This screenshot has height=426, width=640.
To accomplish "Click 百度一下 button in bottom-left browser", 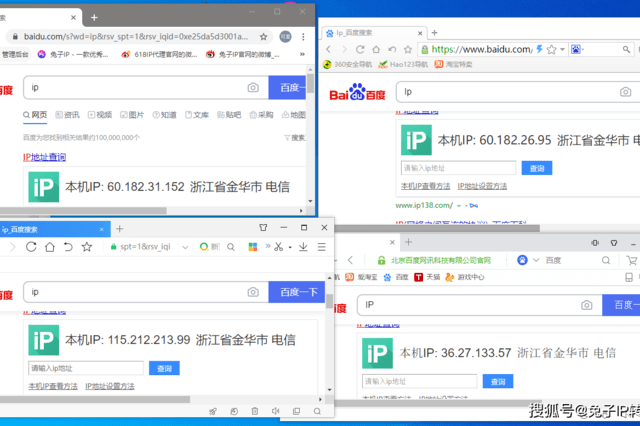I will tap(298, 292).
